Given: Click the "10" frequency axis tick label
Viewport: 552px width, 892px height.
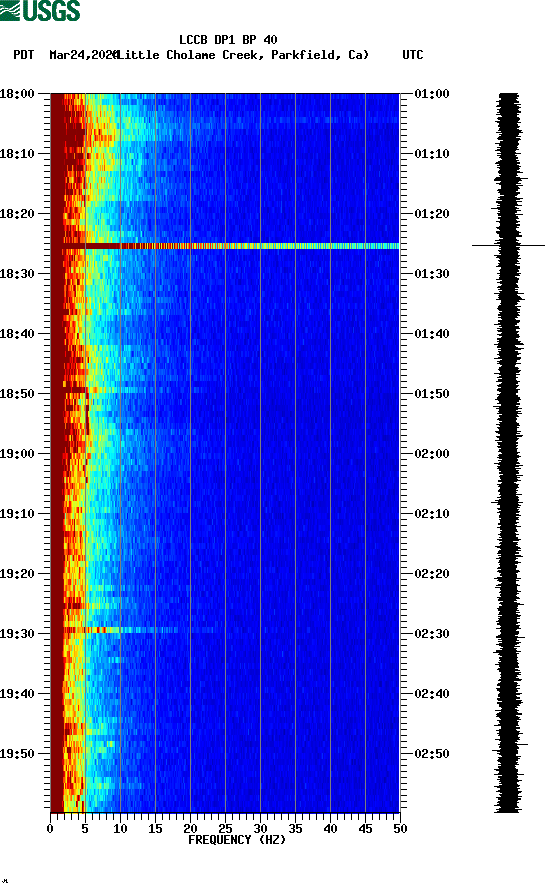Looking at the screenshot, I should pyautogui.click(x=120, y=829).
